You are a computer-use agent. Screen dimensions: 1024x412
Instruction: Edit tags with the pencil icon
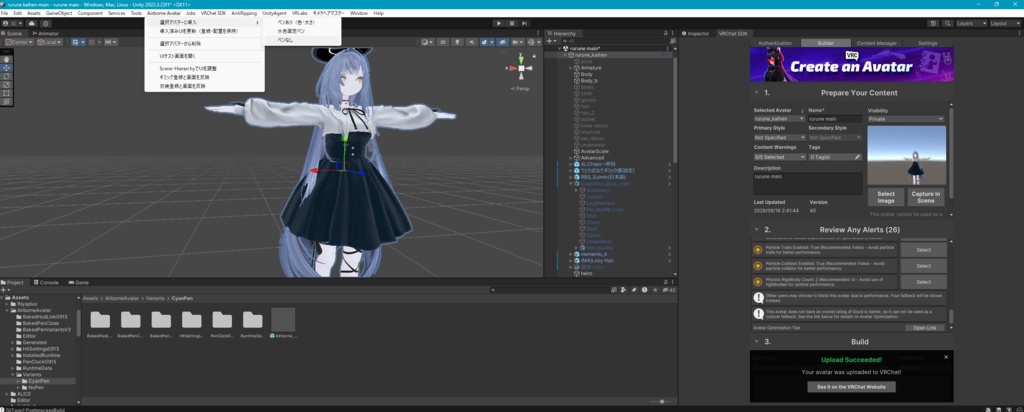coord(858,157)
